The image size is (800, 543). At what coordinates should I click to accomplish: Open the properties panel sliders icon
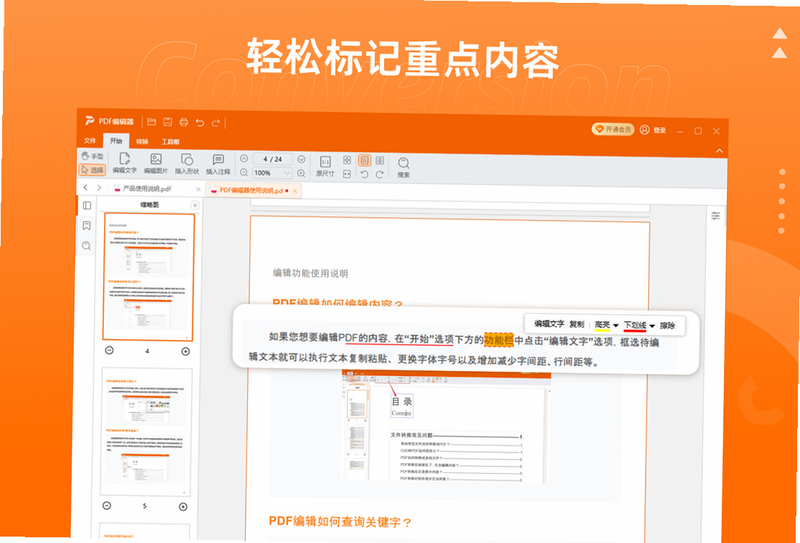(715, 216)
